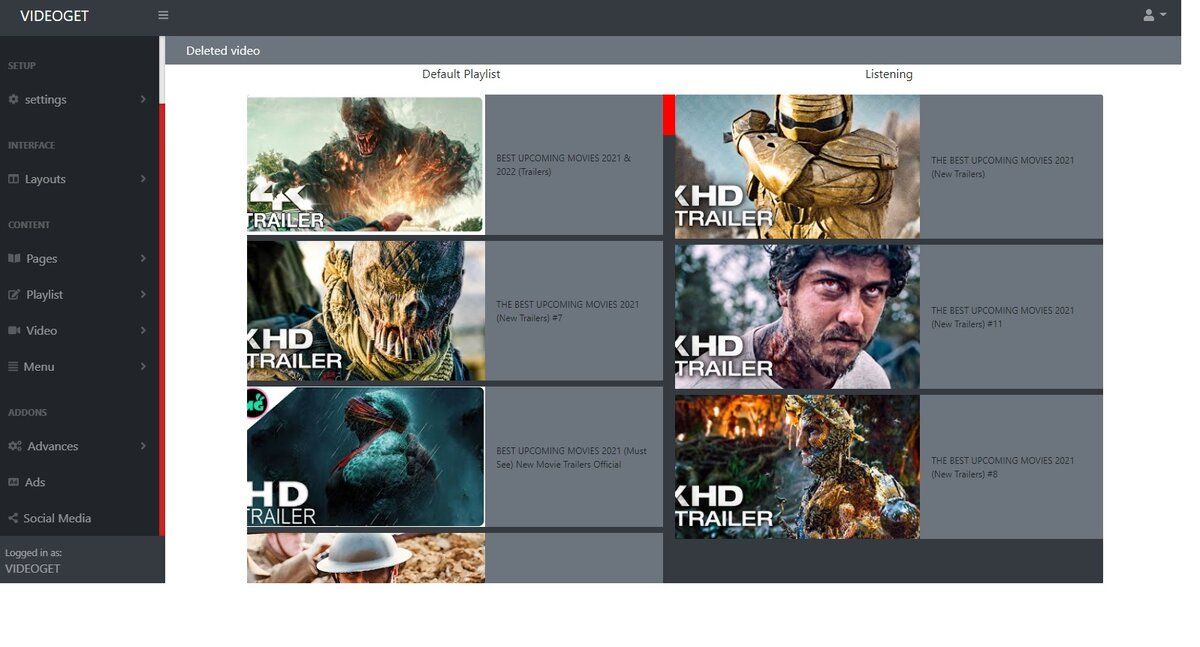Click the Deleted video notification bar
Image resolution: width=1200 pixels, height=647 pixels.
click(673, 50)
